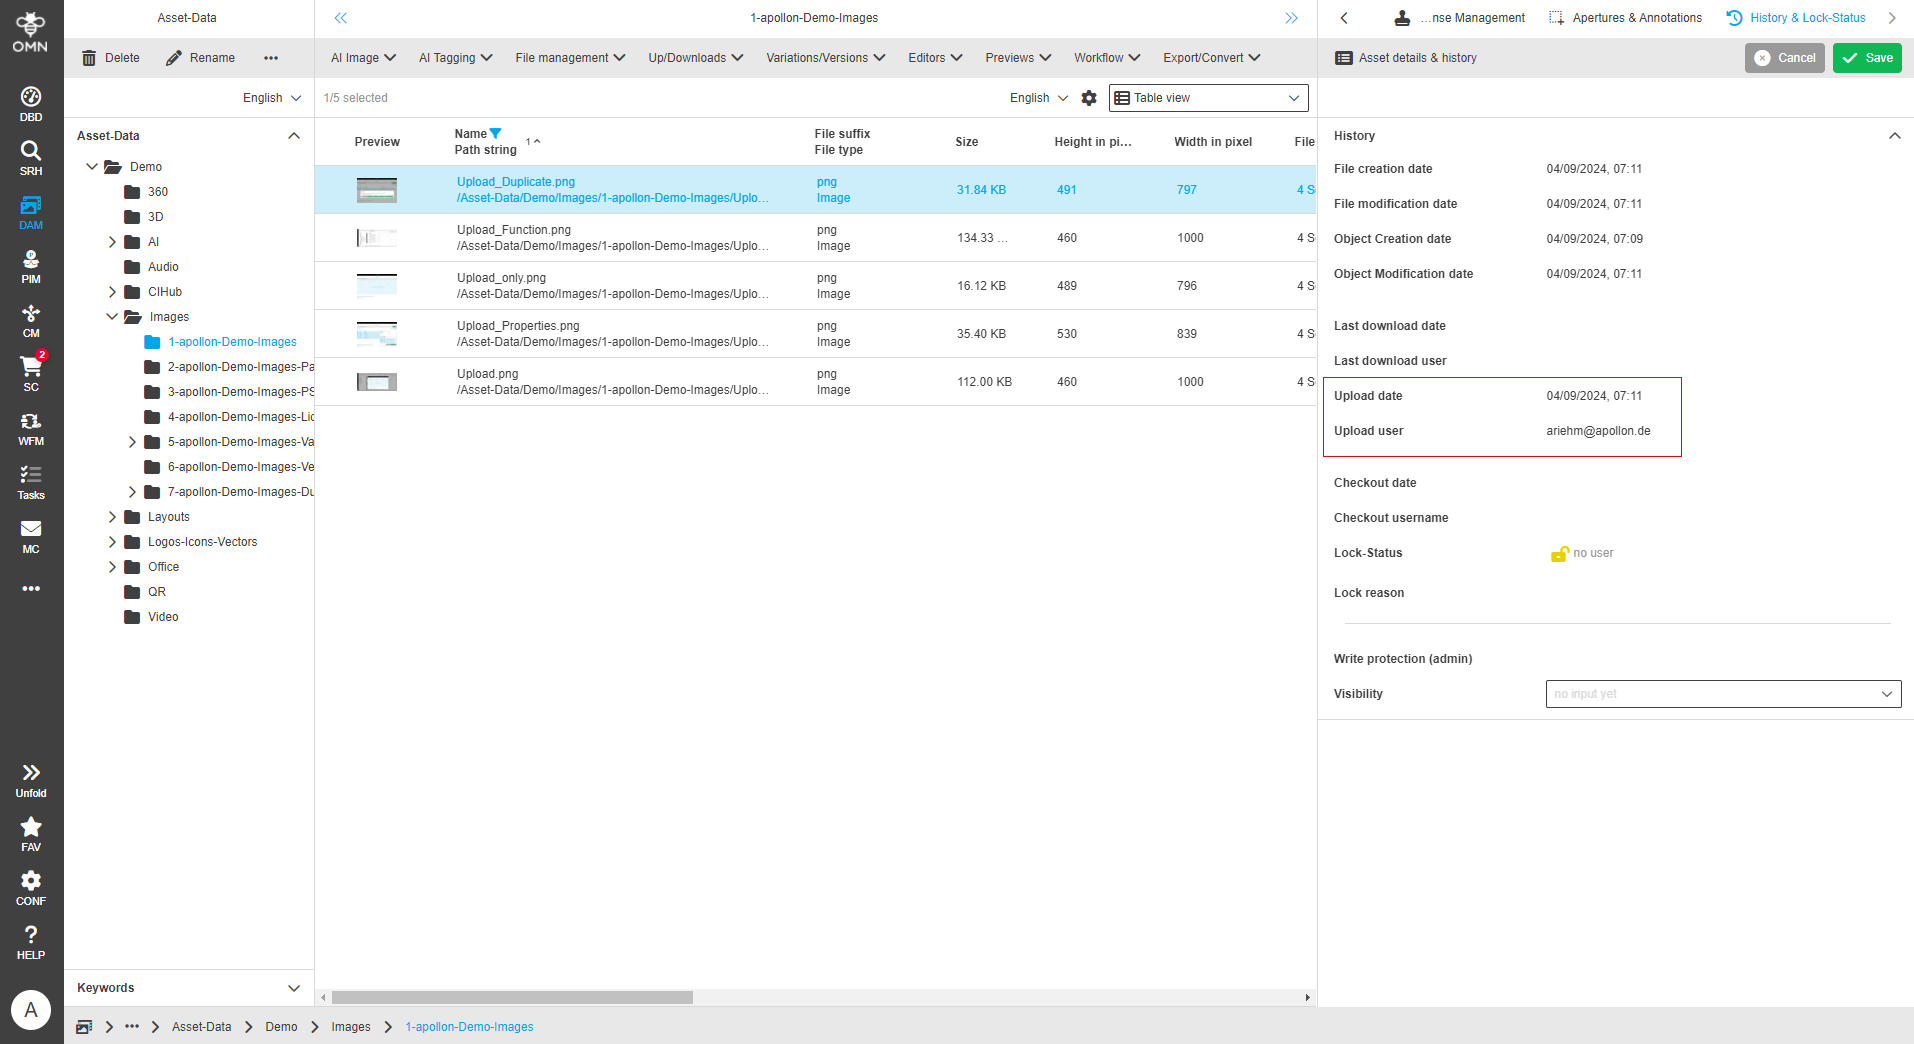The height and width of the screenshot is (1044, 1914).
Task: Click the Cancel button
Action: click(x=1785, y=58)
